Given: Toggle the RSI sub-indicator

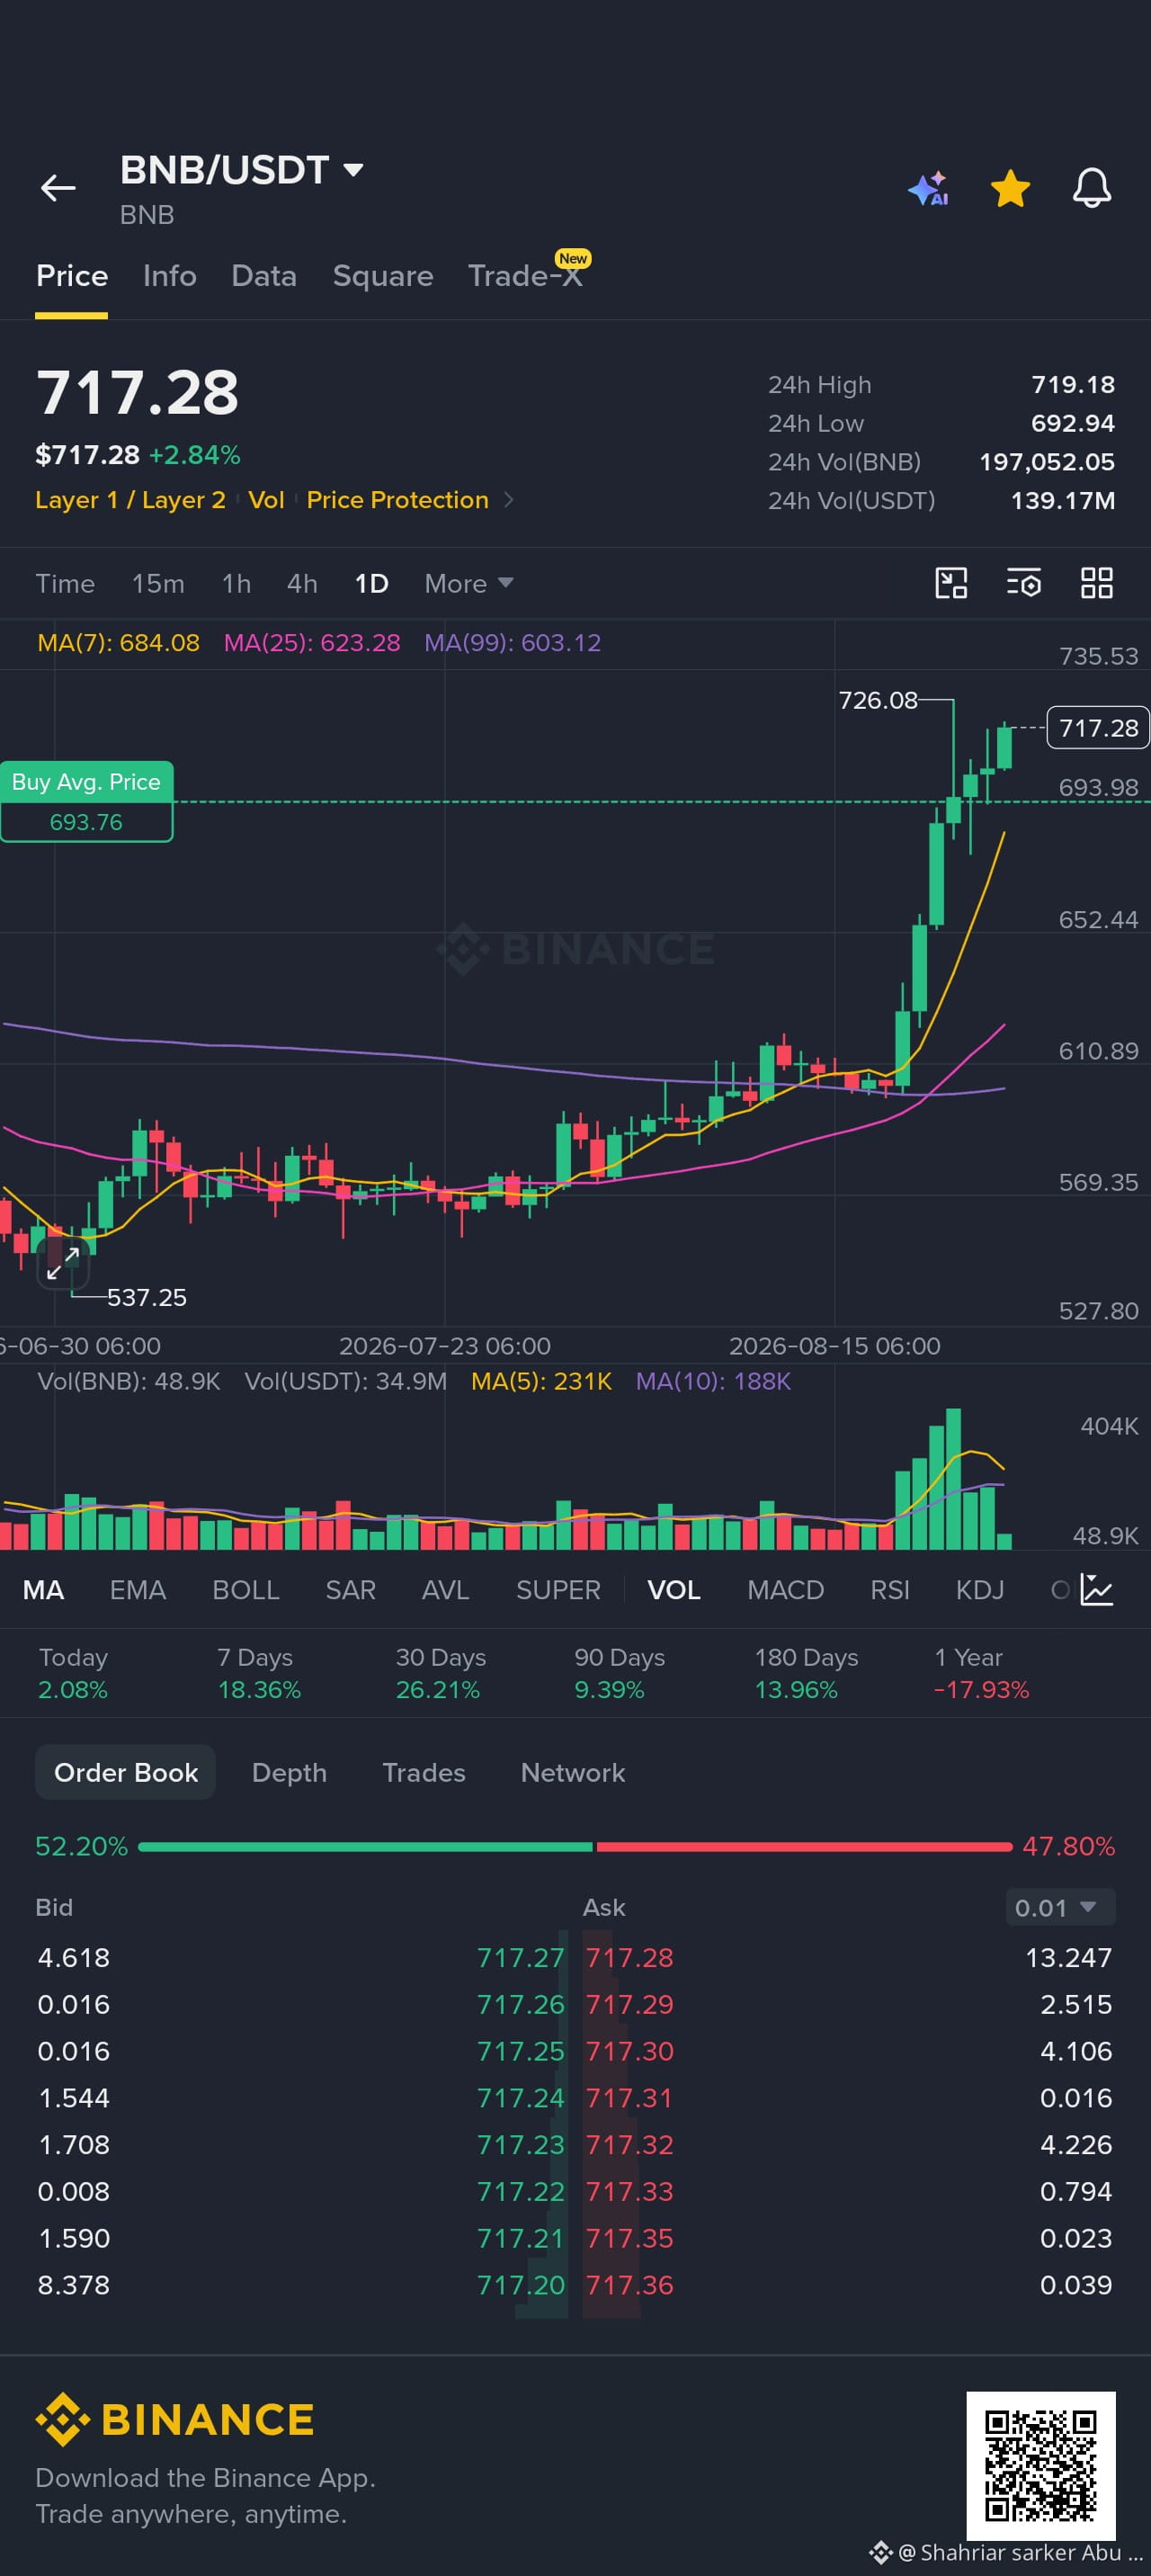Looking at the screenshot, I should 890,1590.
